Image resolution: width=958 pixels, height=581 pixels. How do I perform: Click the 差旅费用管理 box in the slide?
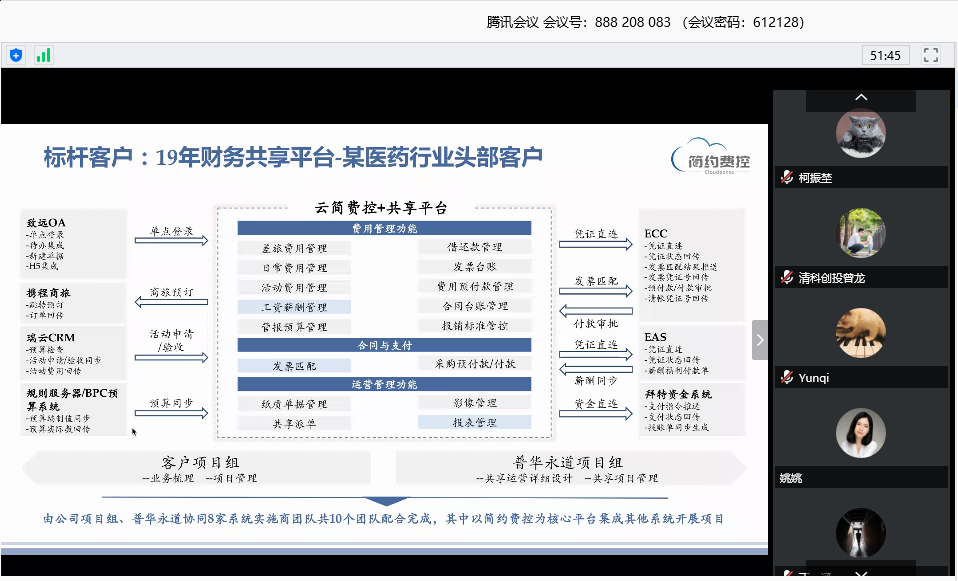tap(294, 247)
